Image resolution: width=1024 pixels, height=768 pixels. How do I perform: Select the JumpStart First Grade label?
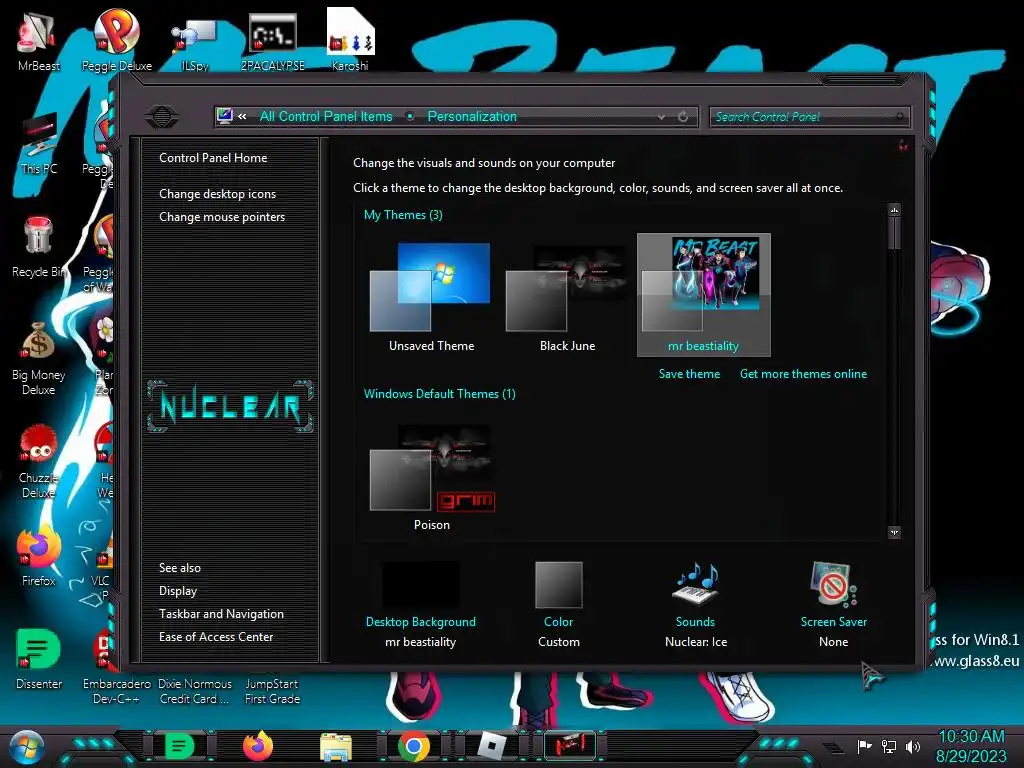pyautogui.click(x=272, y=691)
